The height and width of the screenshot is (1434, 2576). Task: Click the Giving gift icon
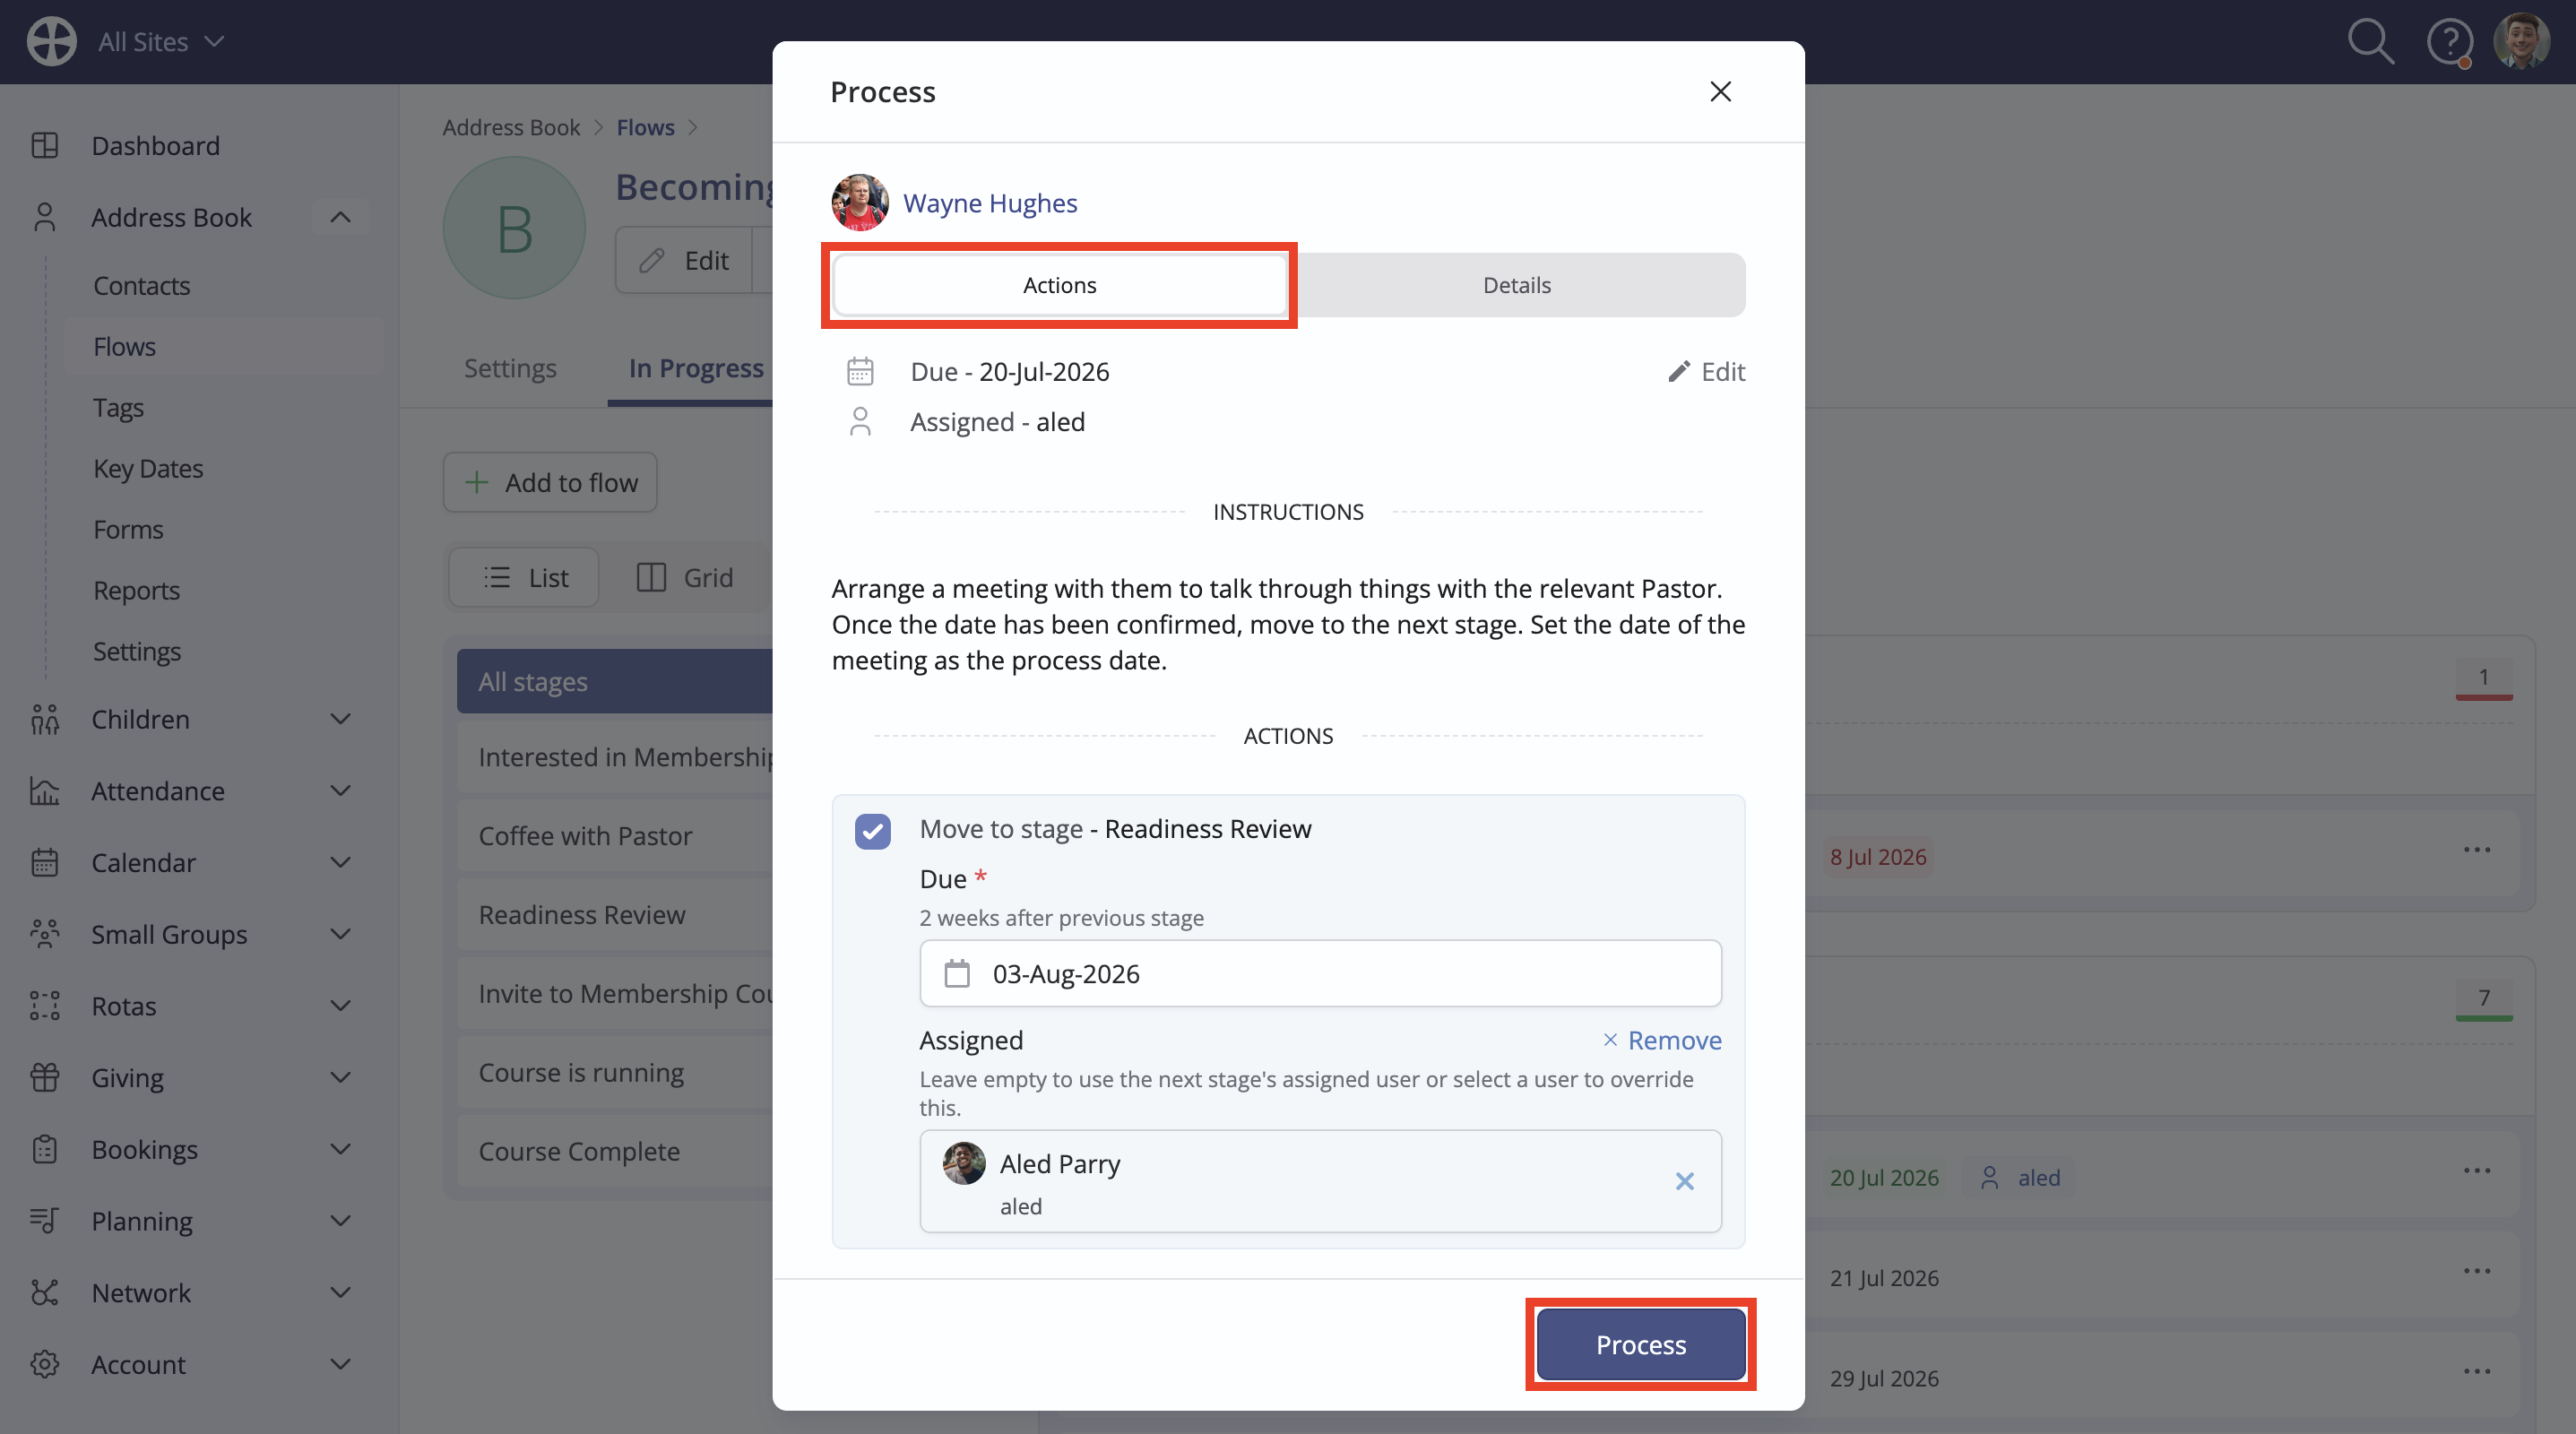45,1077
